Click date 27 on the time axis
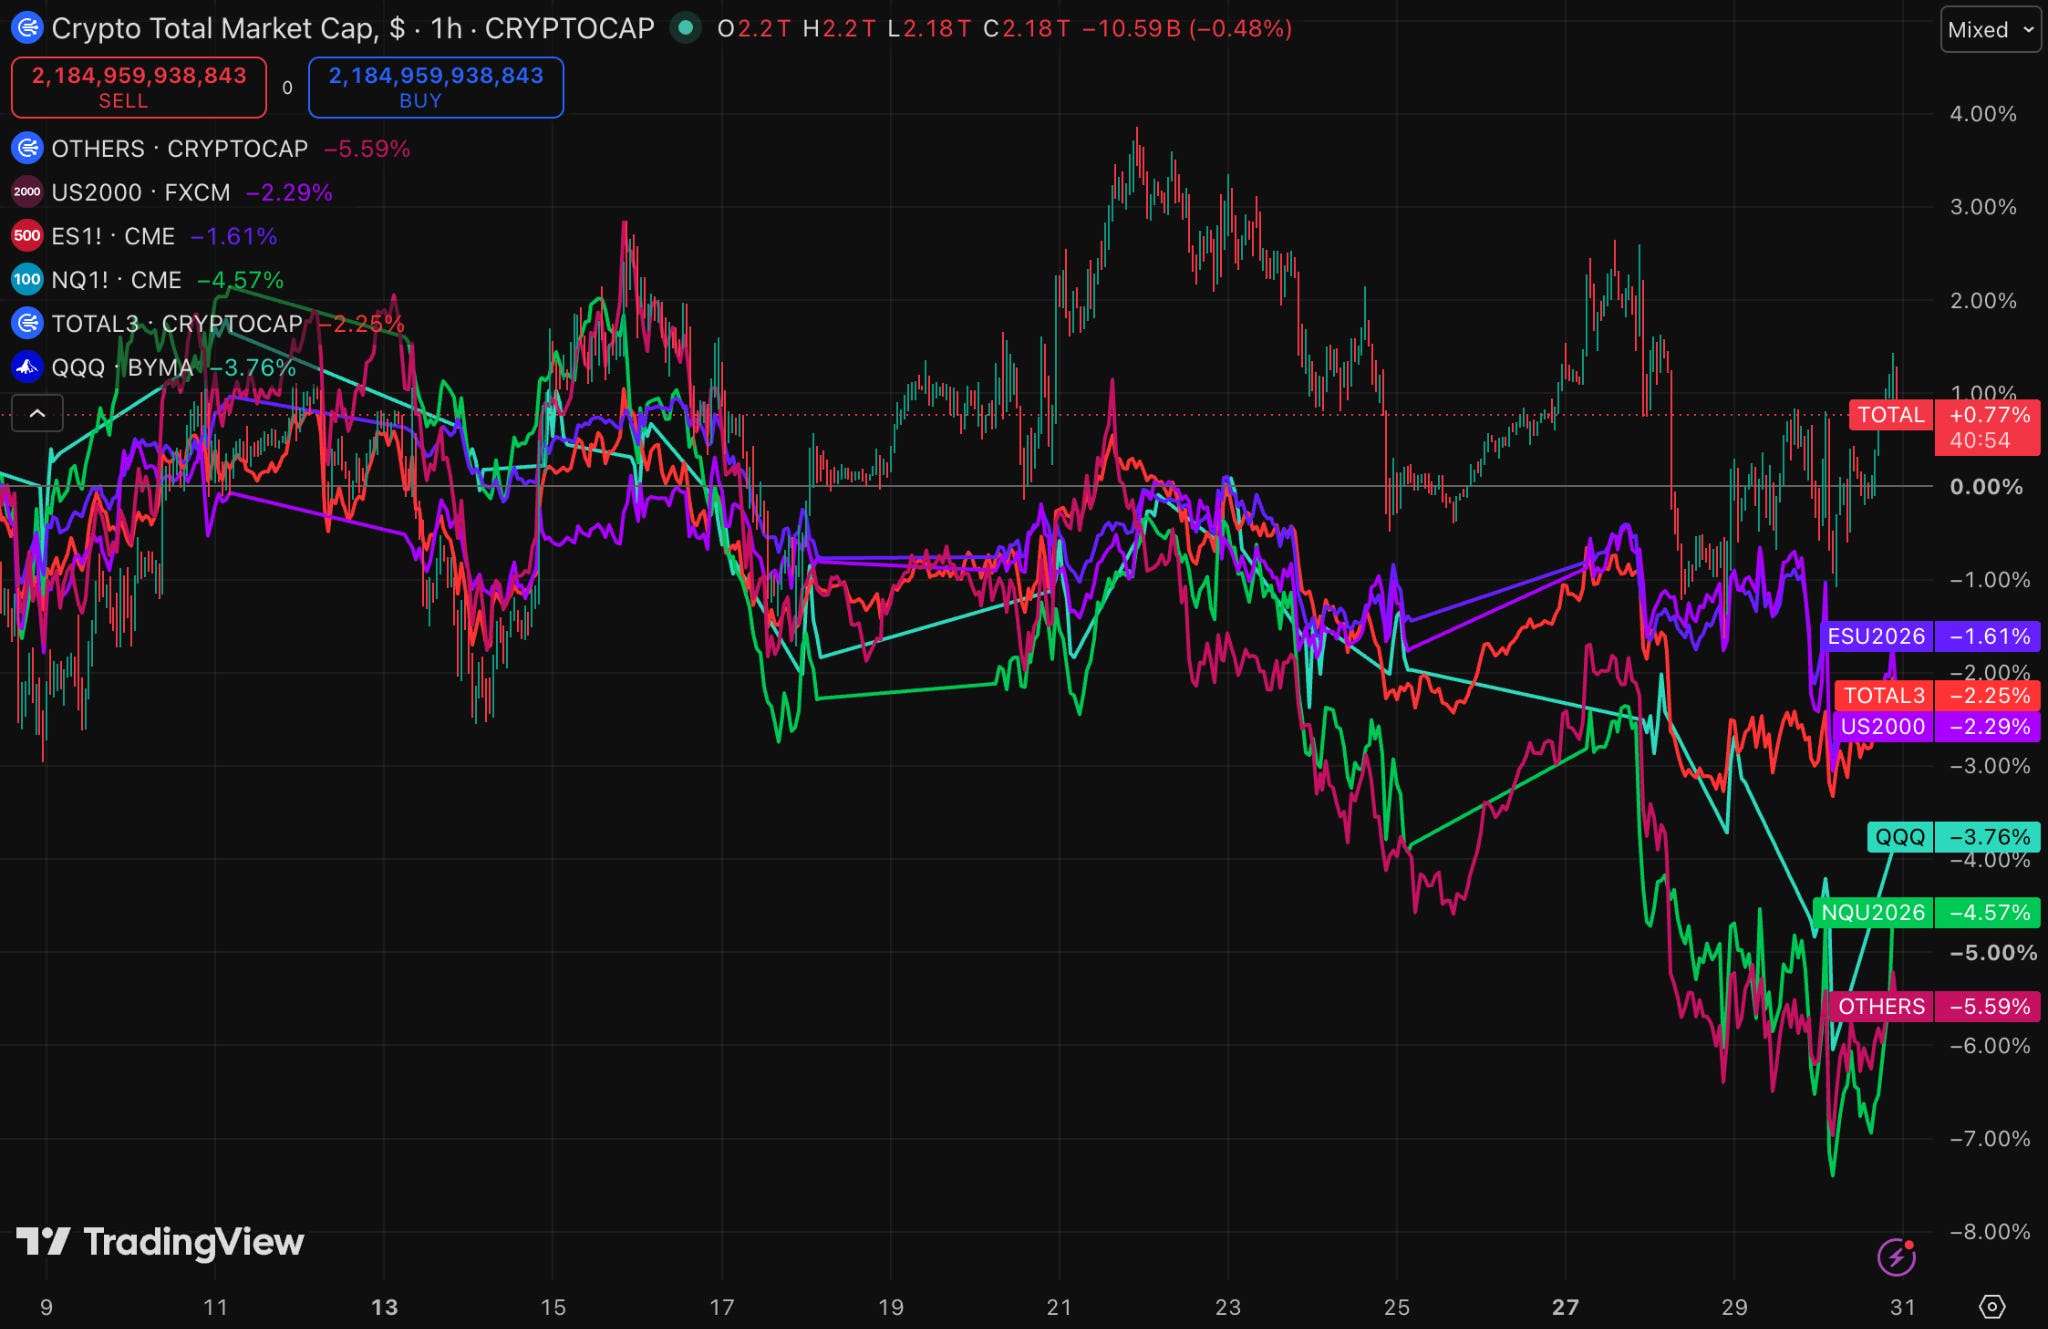Screen dimensions: 2048x1329 pyautogui.click(x=1565, y=1307)
